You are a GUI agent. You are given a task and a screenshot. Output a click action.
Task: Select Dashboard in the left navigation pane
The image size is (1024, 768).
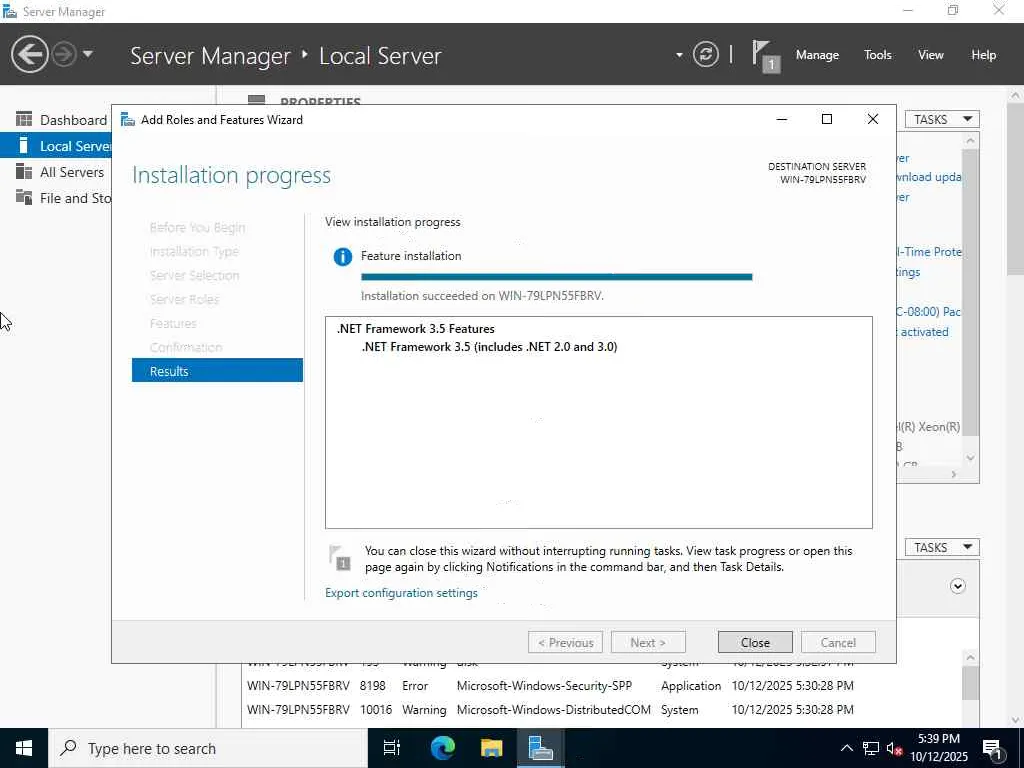click(56, 120)
